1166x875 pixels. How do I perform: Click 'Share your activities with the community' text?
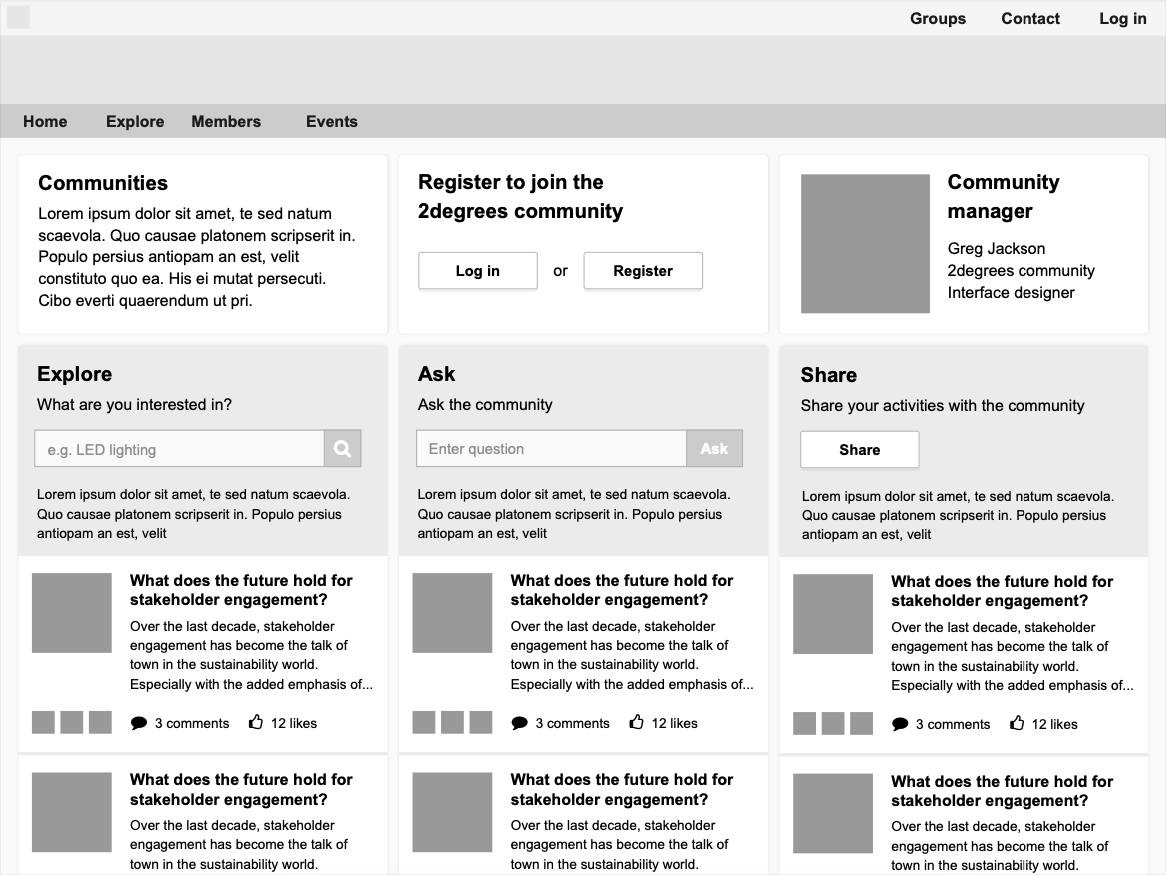coord(942,405)
